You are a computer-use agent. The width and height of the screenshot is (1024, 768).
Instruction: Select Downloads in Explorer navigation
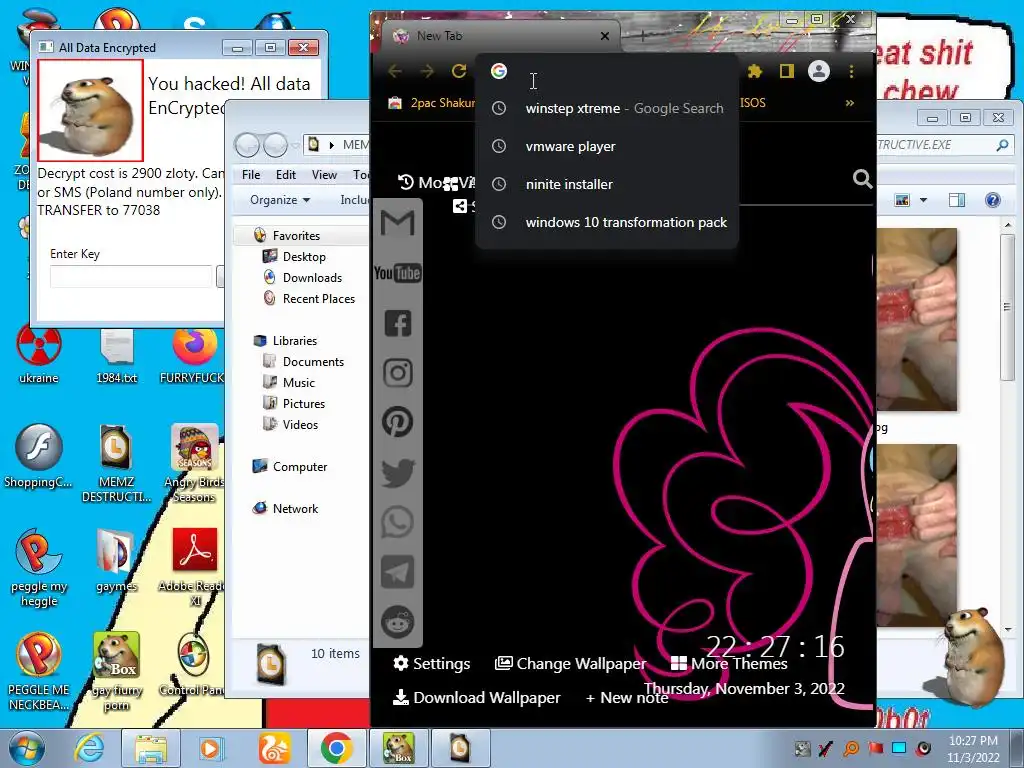pos(312,278)
